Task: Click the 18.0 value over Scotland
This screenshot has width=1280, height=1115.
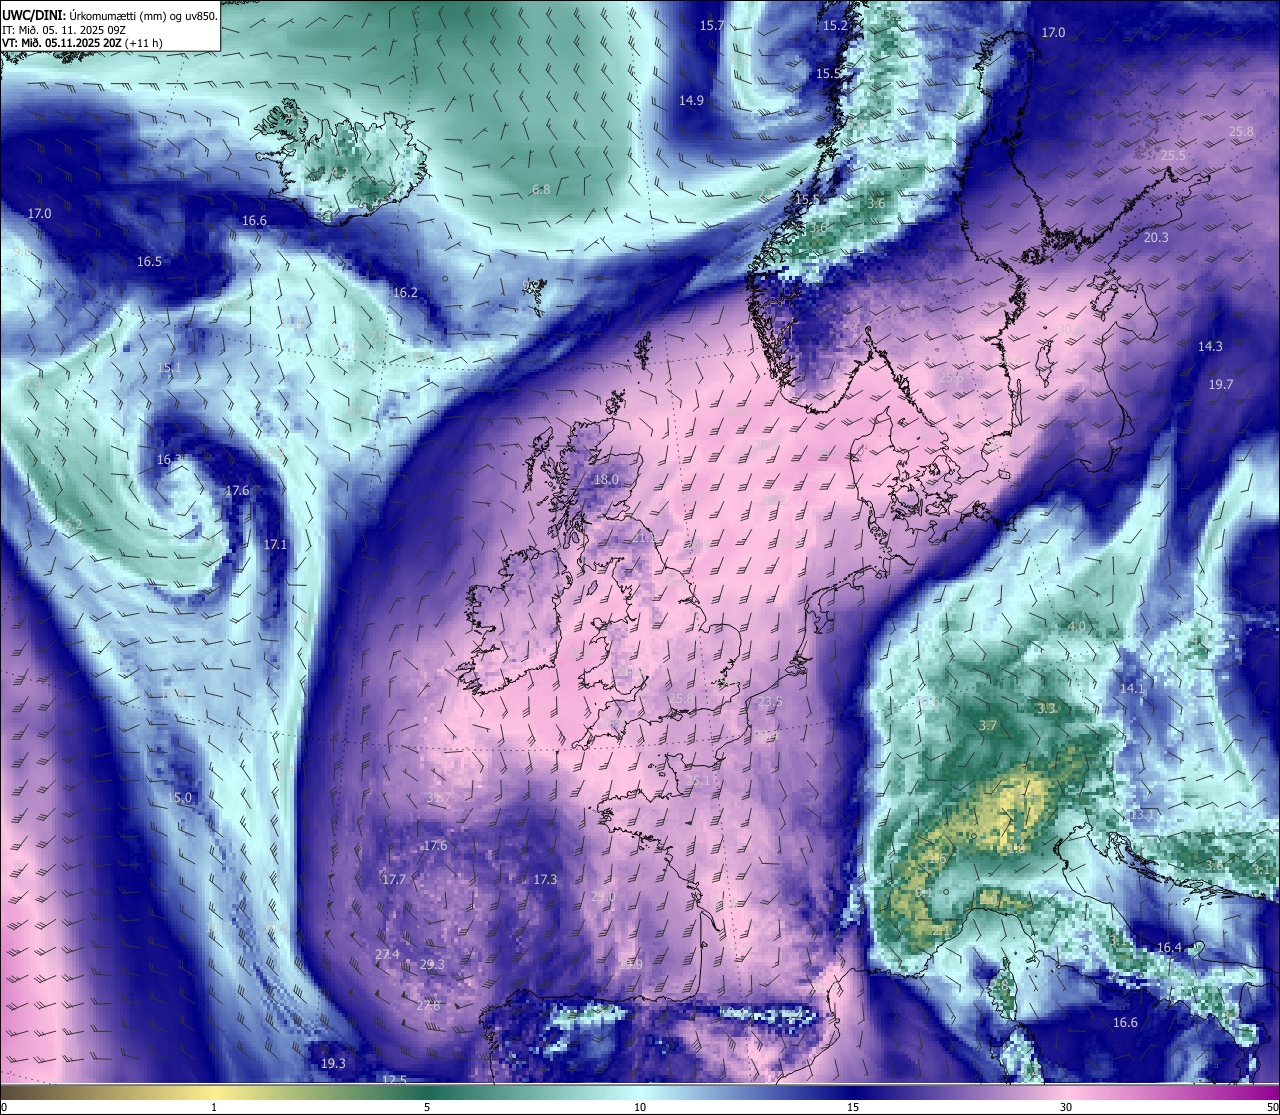Action: [x=607, y=479]
